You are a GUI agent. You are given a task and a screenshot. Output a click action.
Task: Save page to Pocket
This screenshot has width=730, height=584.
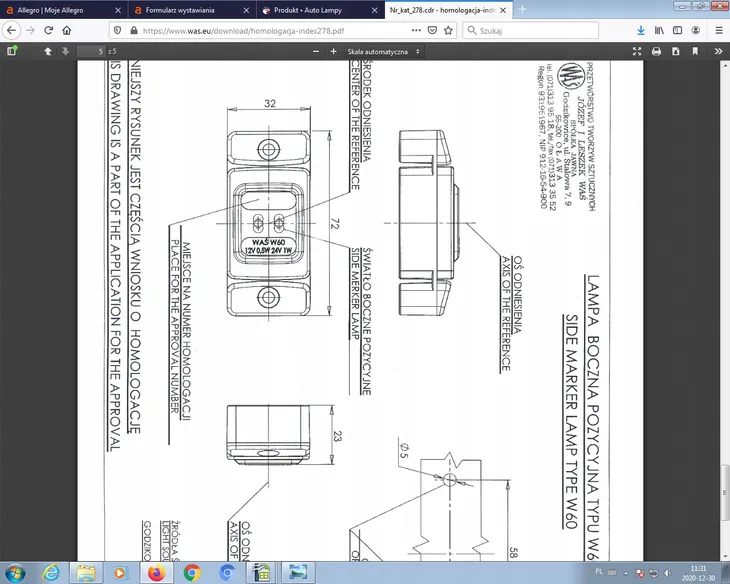433,30
